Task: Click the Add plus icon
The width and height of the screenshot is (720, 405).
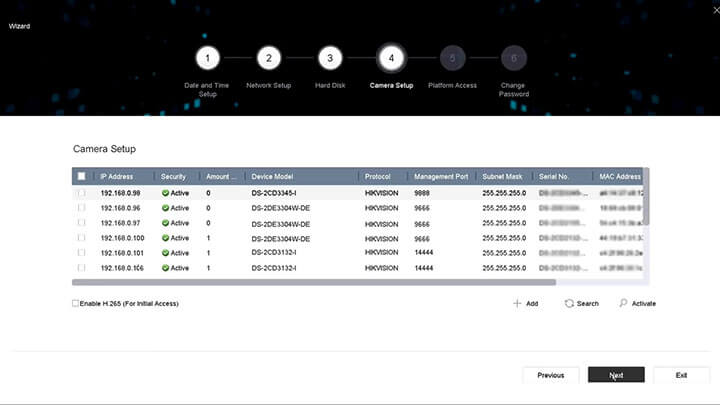Action: pos(517,303)
